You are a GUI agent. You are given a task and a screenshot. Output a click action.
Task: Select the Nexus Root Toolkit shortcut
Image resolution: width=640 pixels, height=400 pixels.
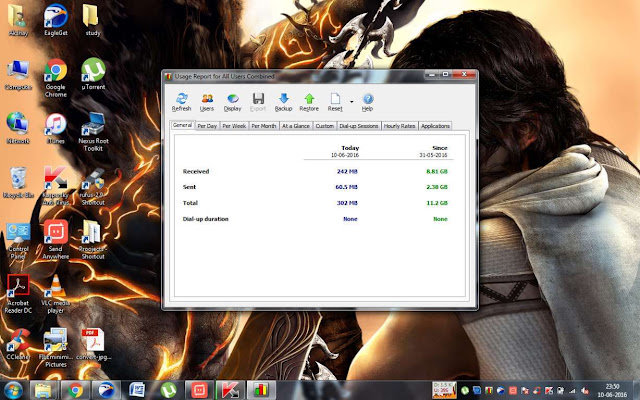click(93, 131)
